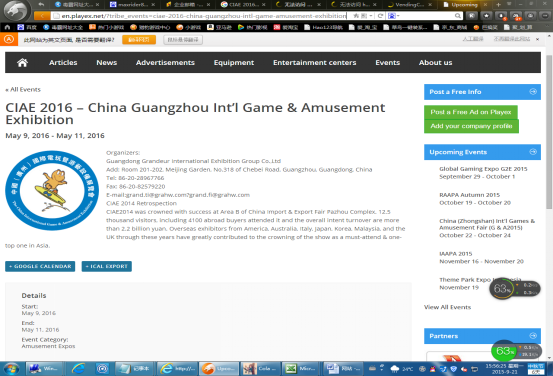The height and width of the screenshot is (376, 553).
Task: Click the View All Events link
Action: (447, 307)
